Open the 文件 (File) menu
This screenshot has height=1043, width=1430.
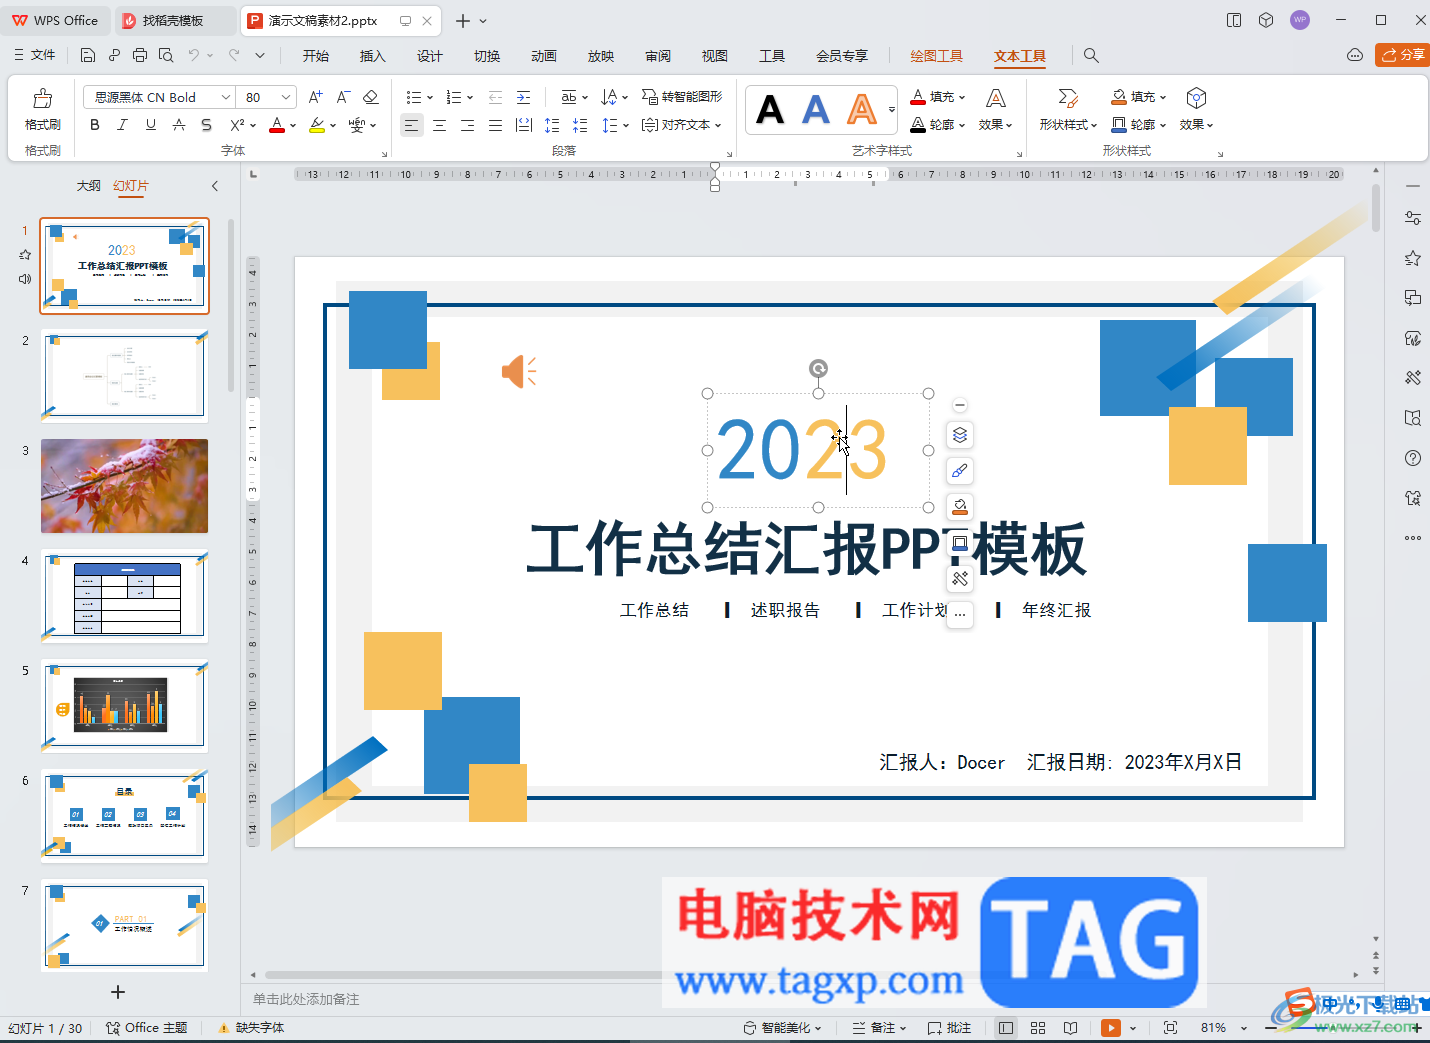pos(35,55)
